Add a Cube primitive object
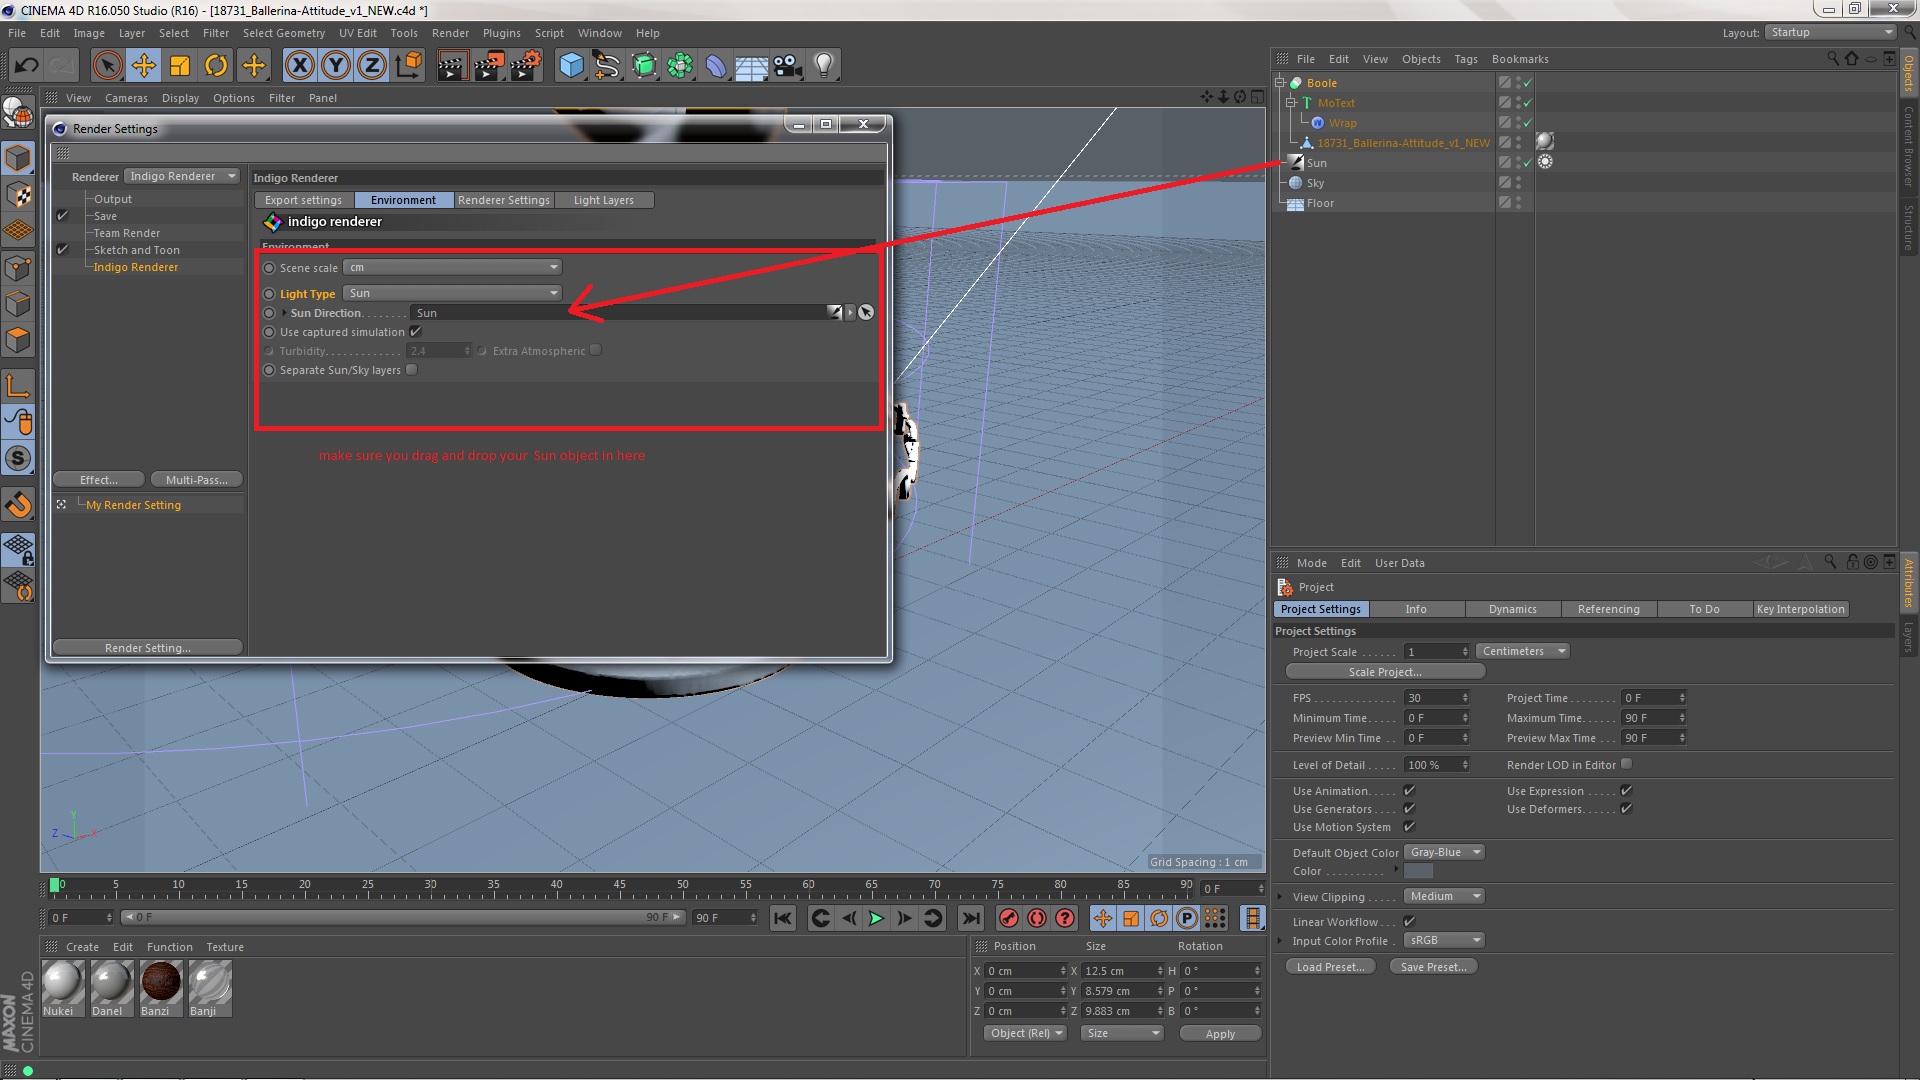The width and height of the screenshot is (1920, 1080). coord(571,66)
